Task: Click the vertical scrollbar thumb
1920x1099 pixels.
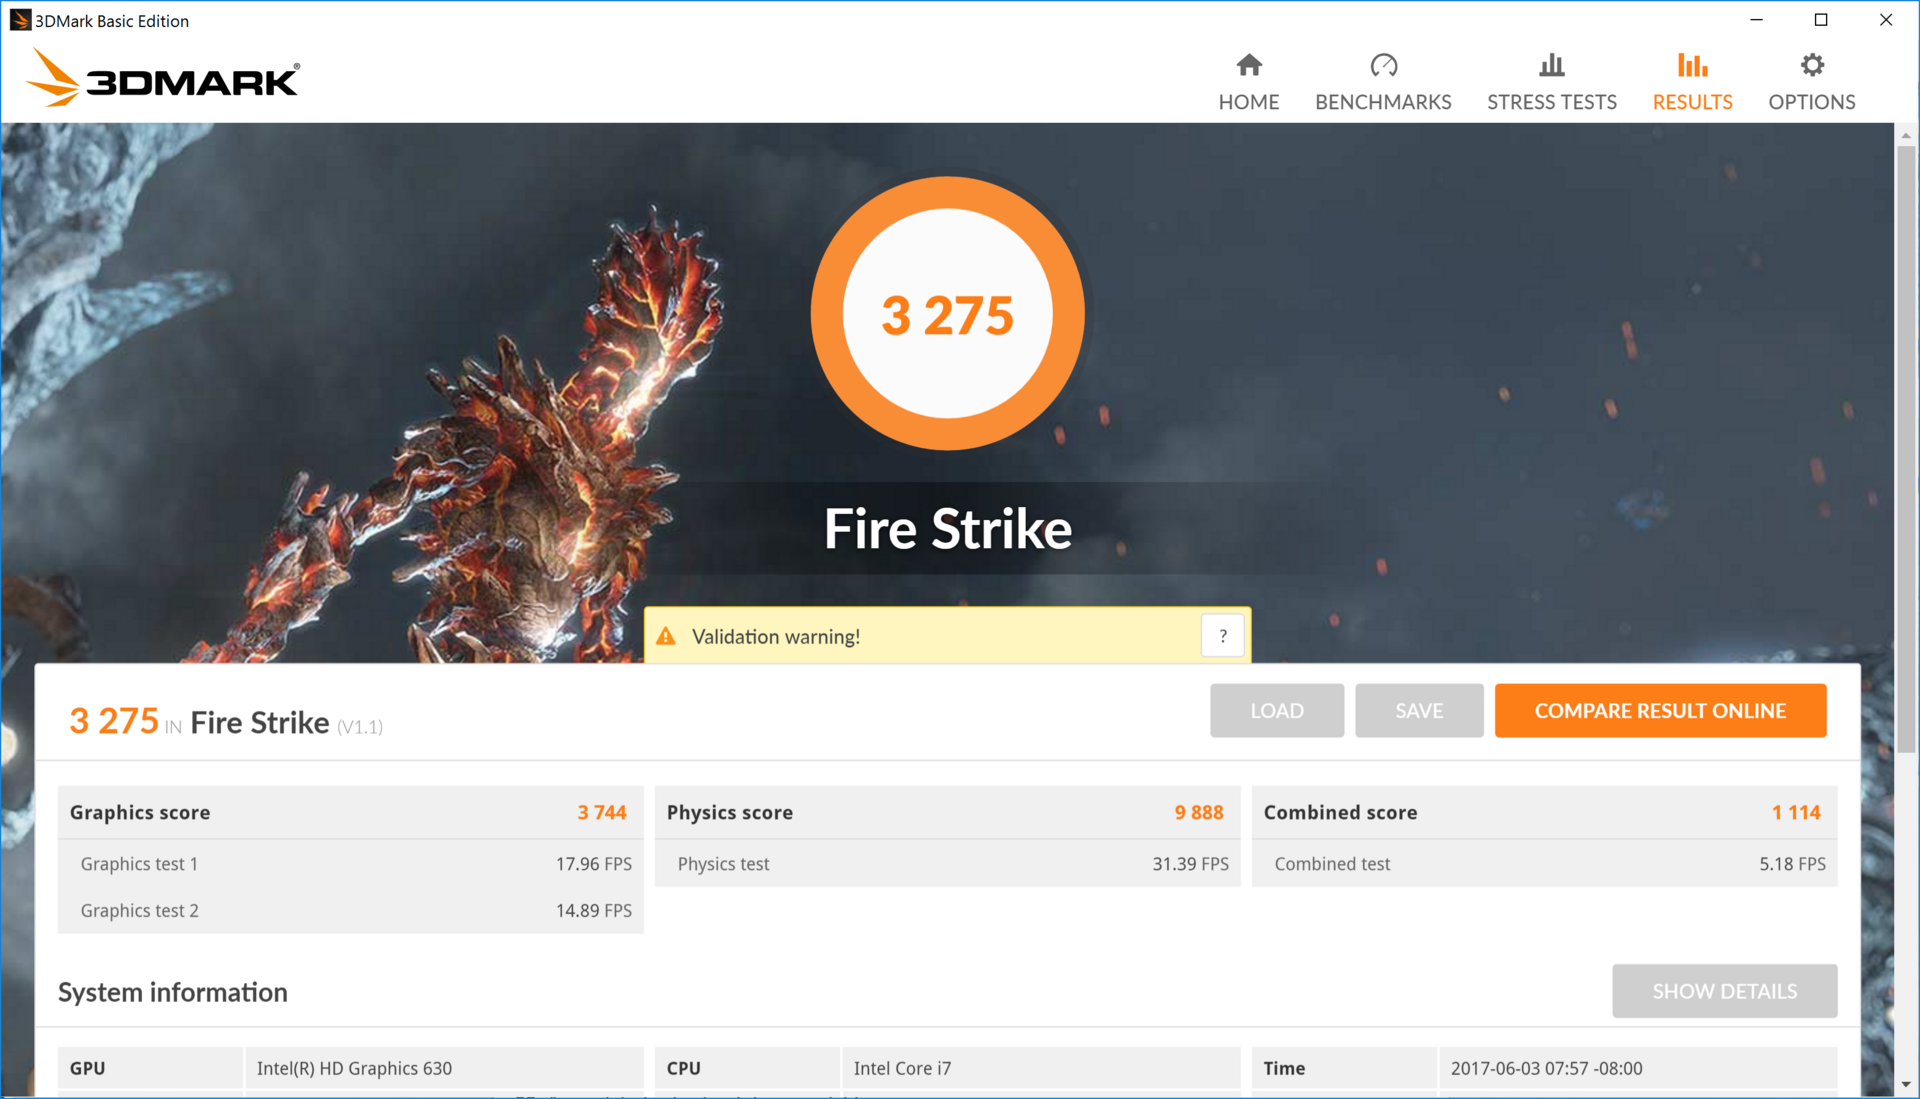Action: point(1906,448)
